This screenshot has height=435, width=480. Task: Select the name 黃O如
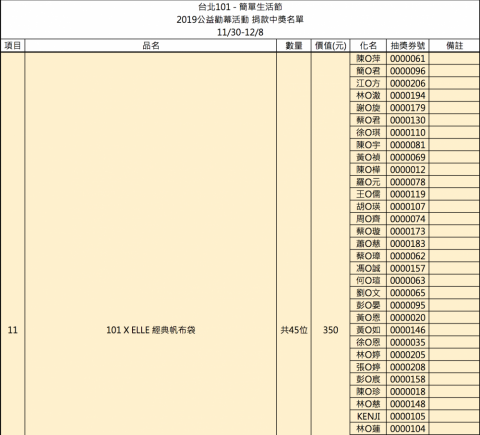[368, 330]
